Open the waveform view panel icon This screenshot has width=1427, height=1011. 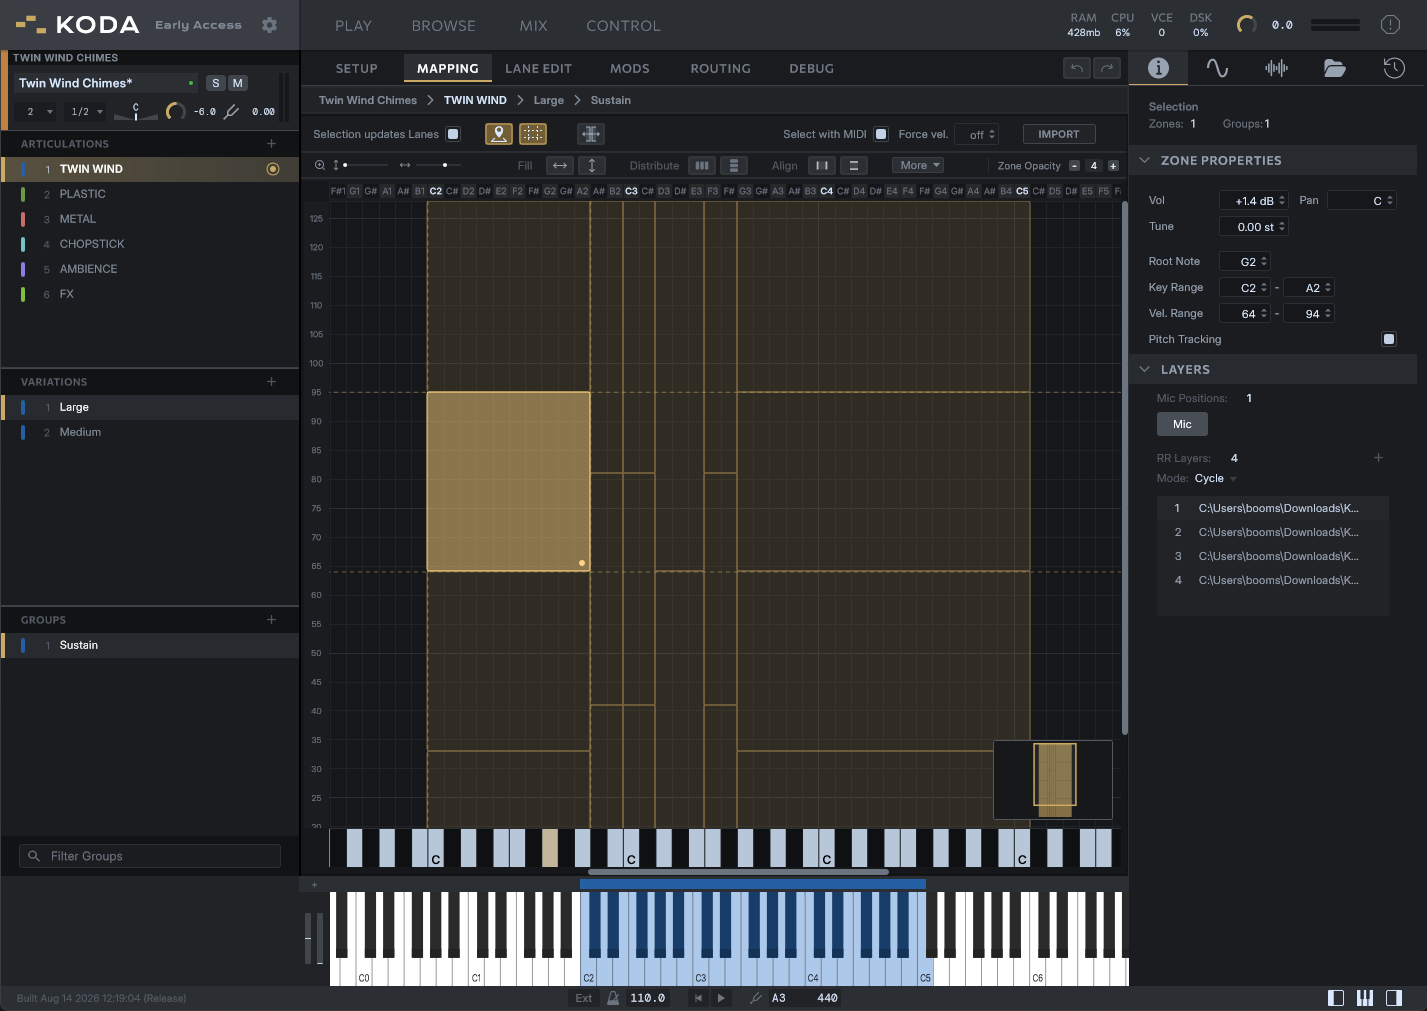tap(1276, 68)
